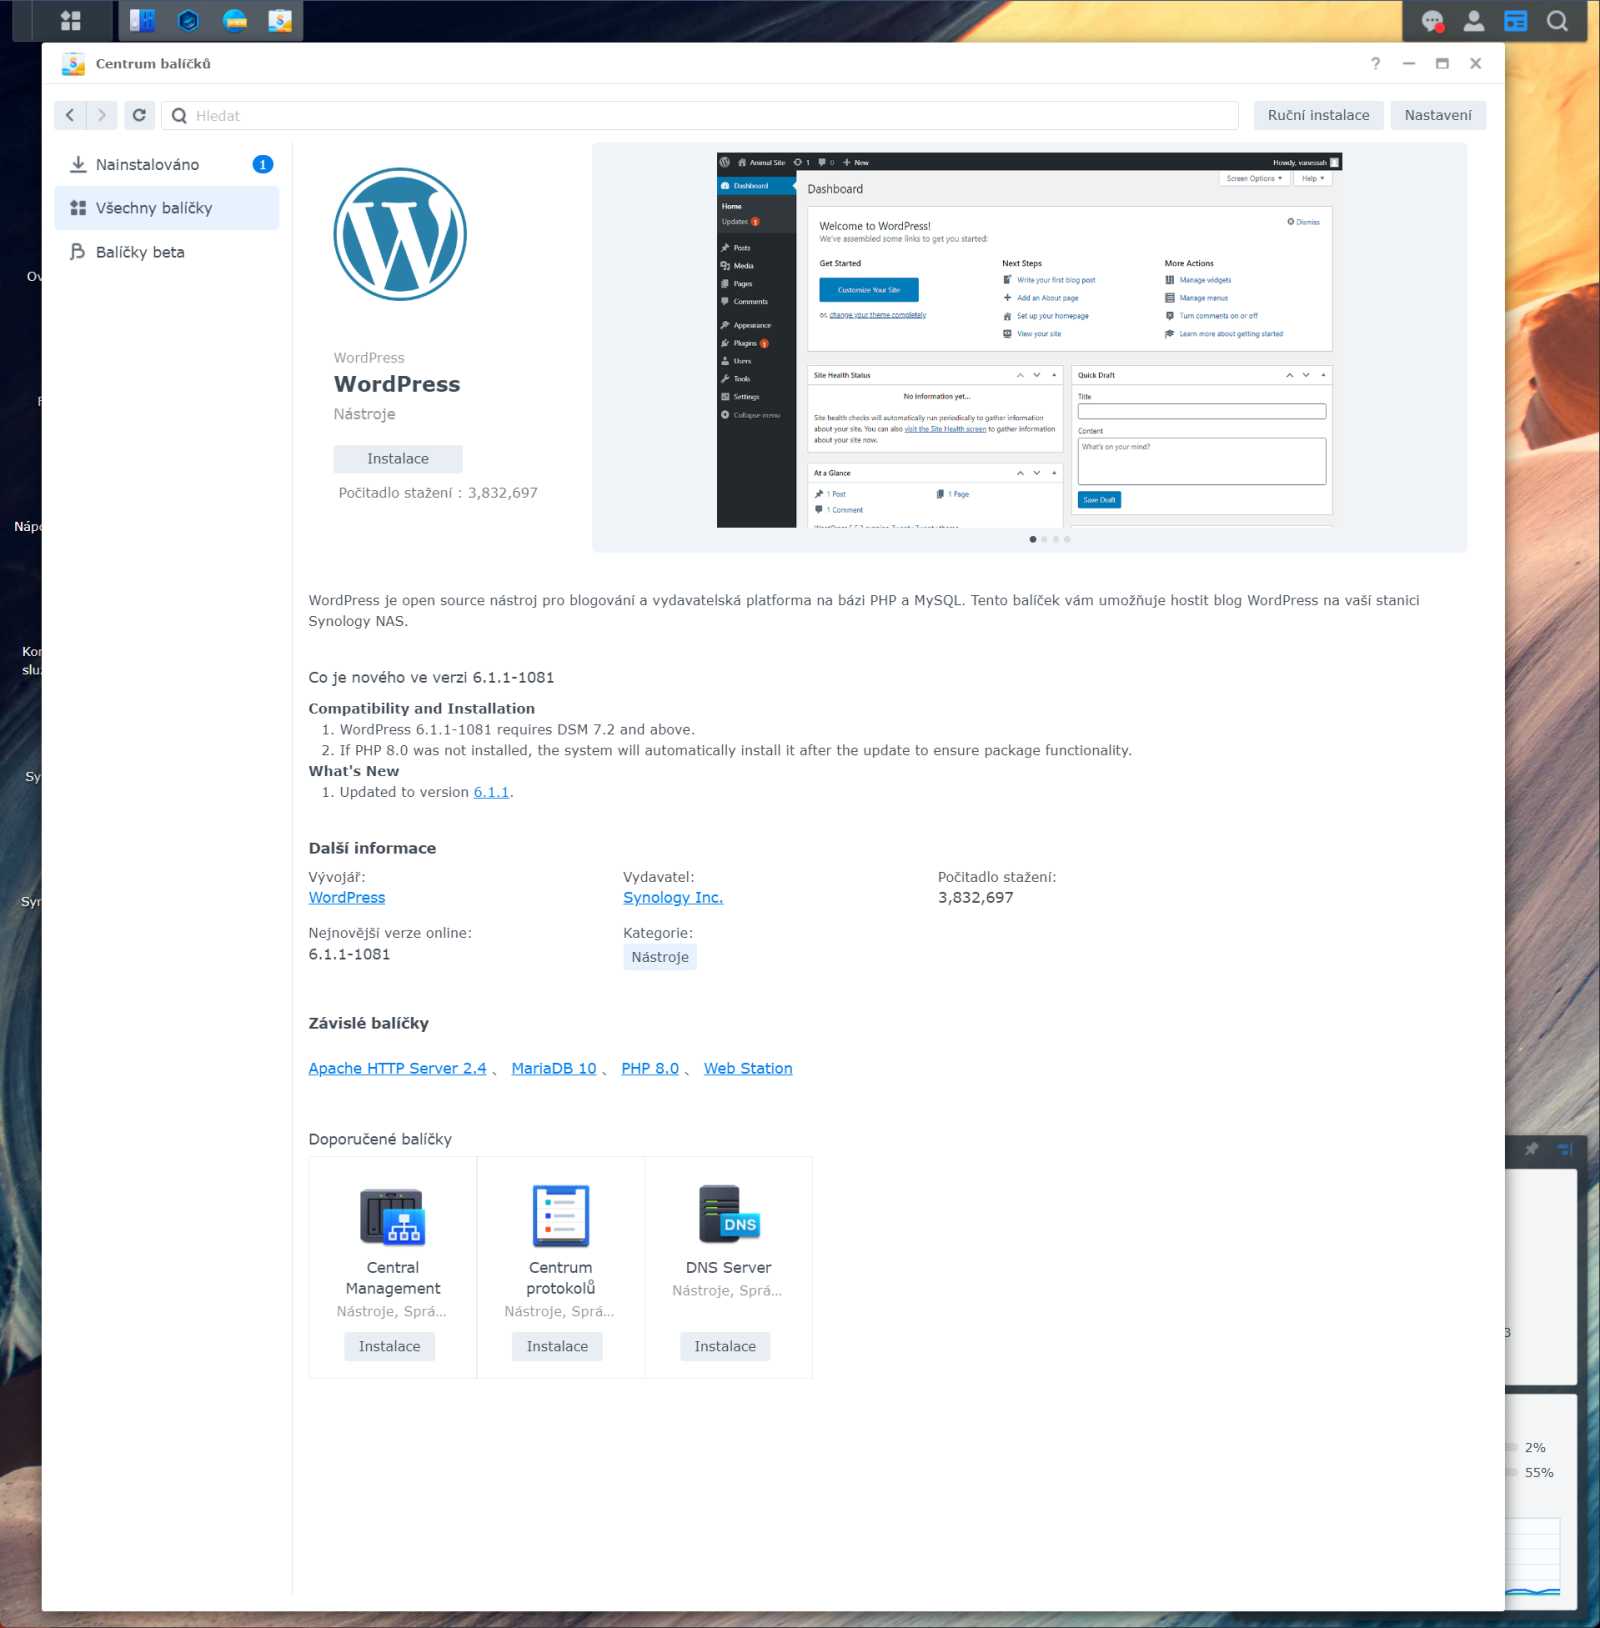The width and height of the screenshot is (1600, 1628).
Task: Open the widgets panel icon
Action: (1516, 21)
